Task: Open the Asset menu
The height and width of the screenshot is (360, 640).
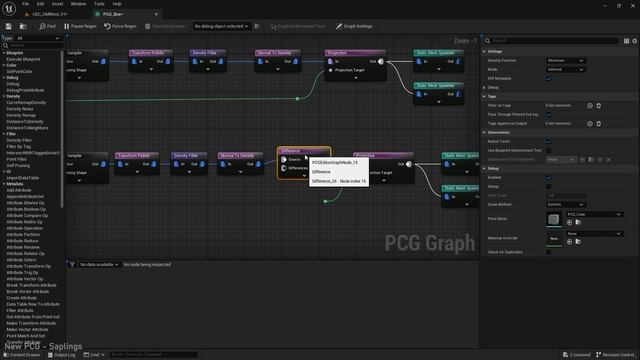Action: tap(57, 4)
